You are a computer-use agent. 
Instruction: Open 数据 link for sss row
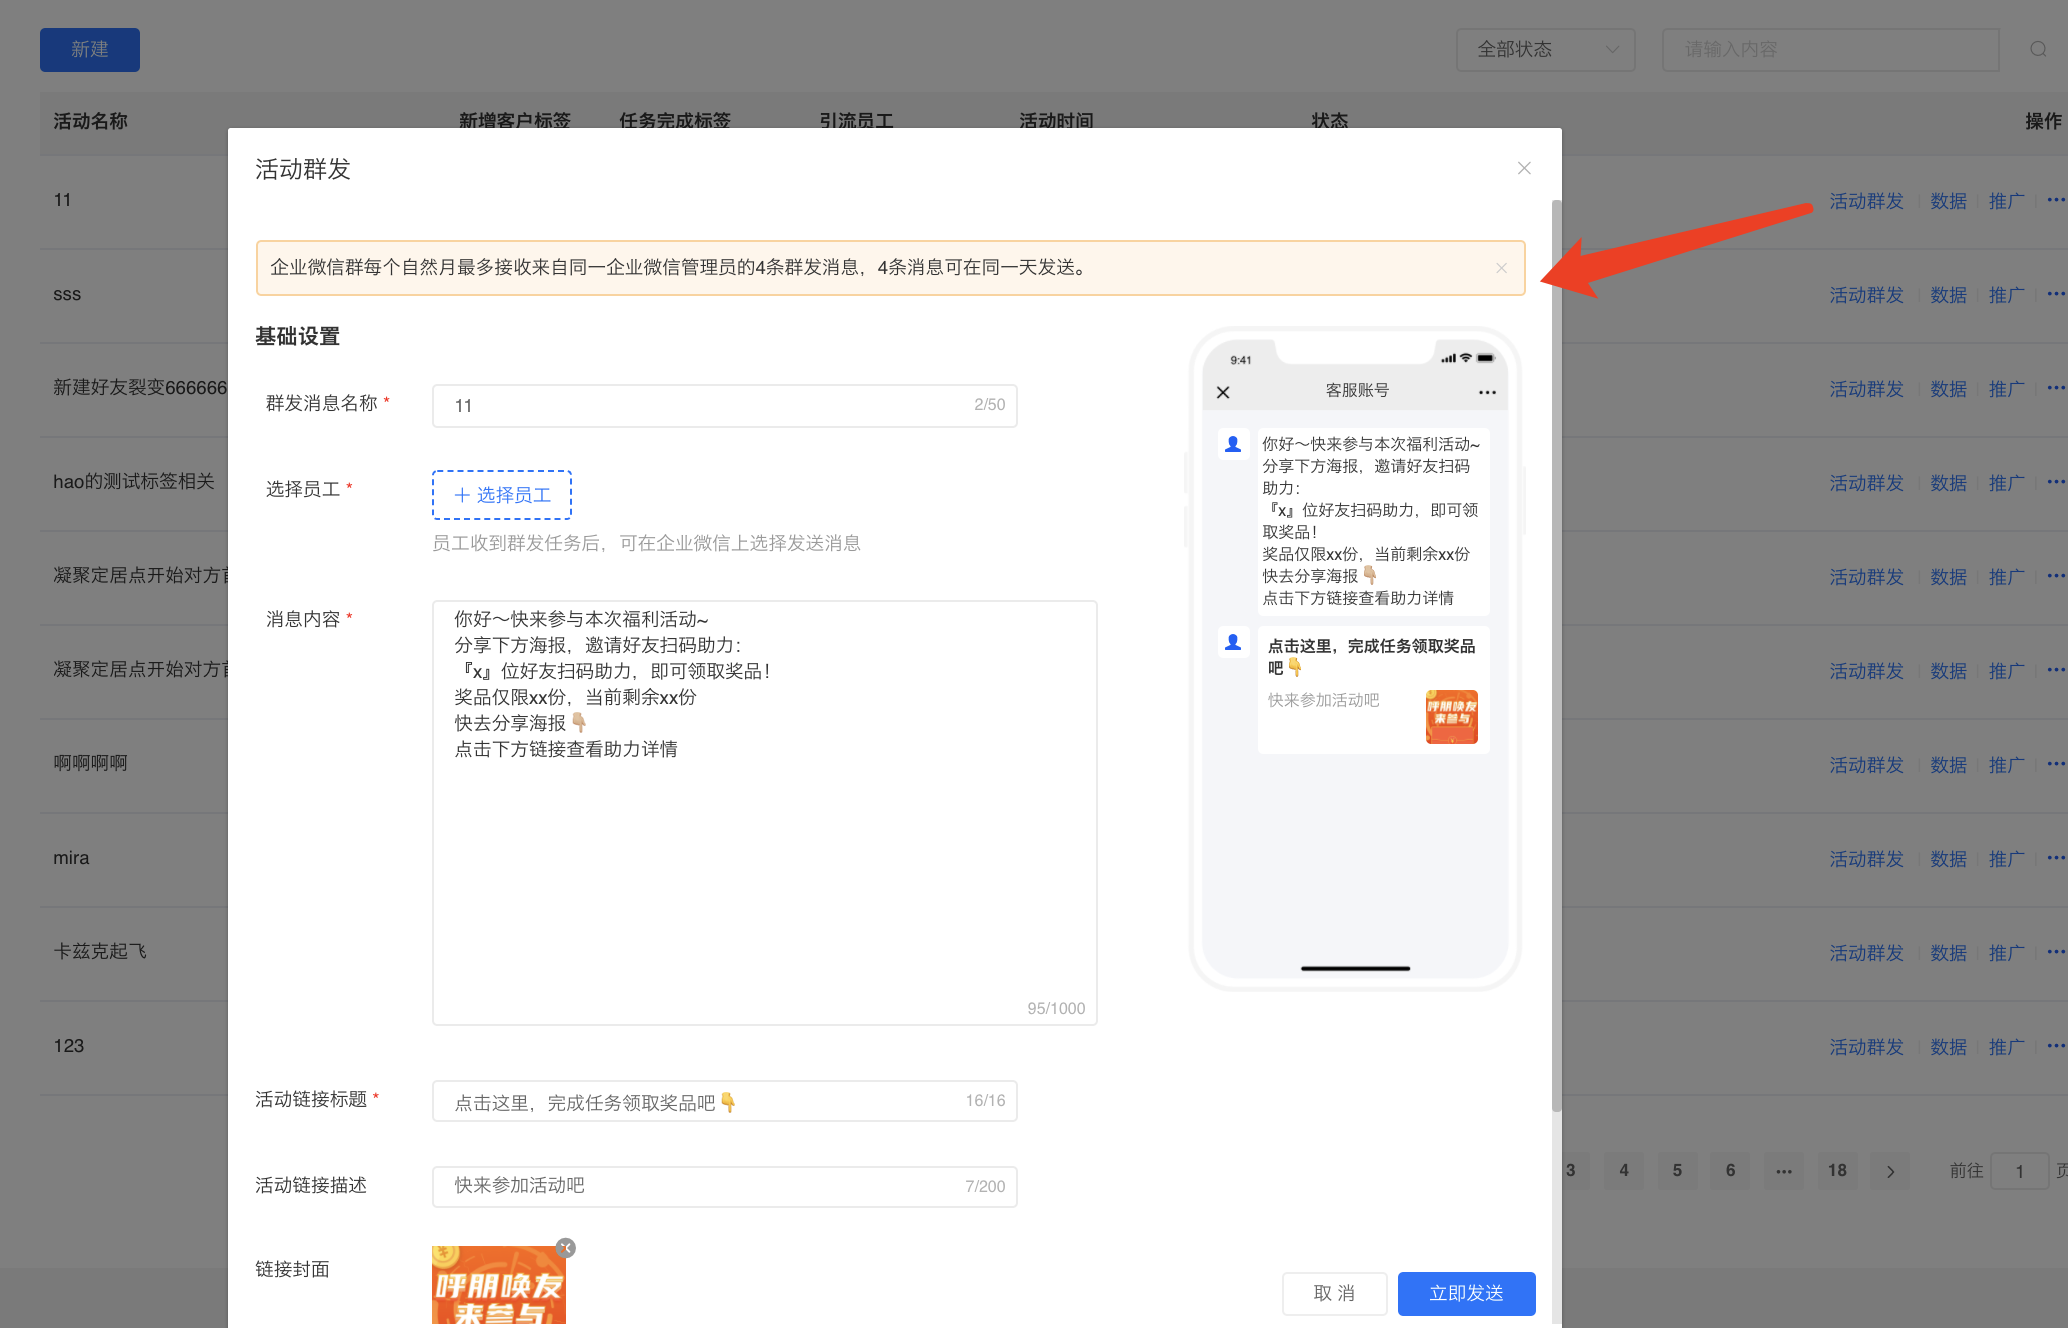1948,295
